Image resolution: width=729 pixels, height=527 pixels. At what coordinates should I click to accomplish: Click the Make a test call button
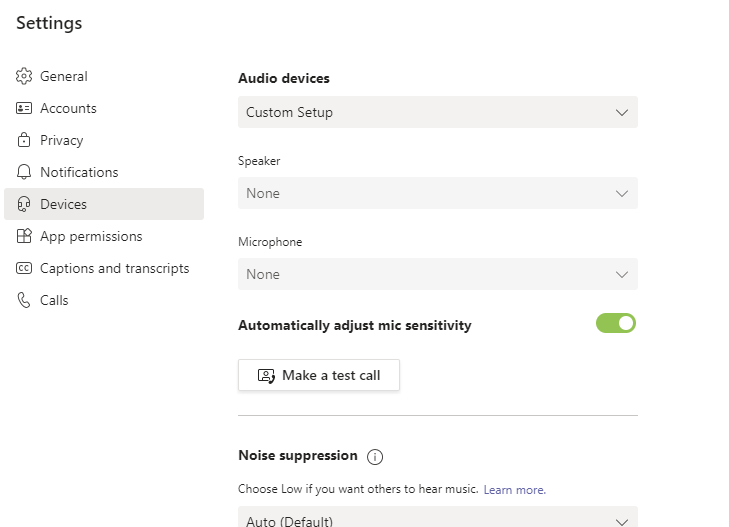(x=318, y=375)
